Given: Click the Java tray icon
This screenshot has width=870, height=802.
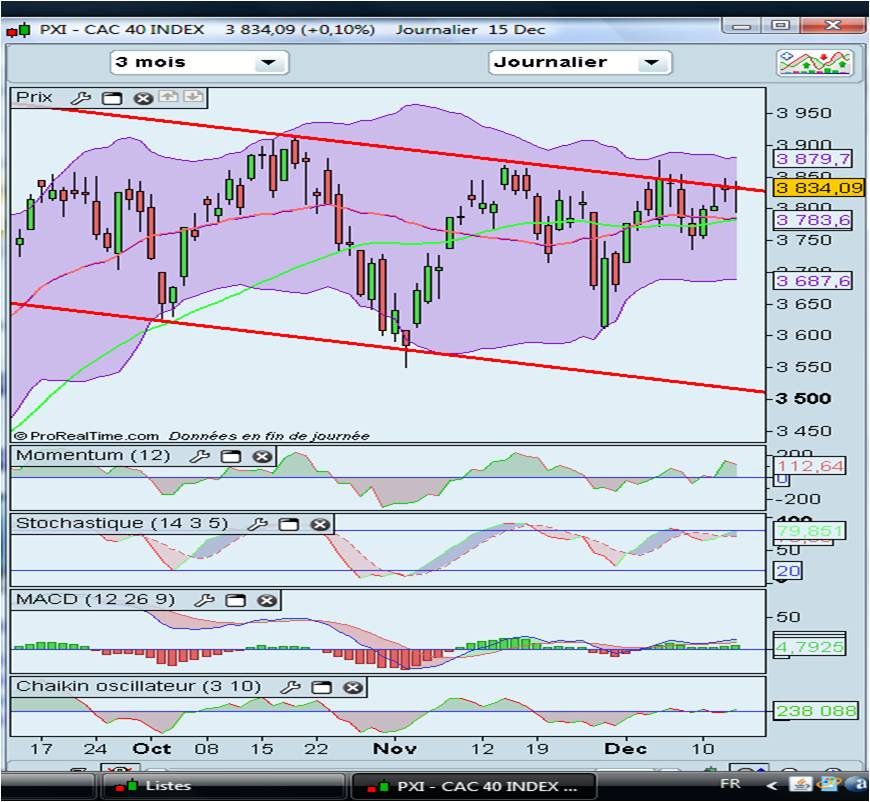Looking at the screenshot, I should coord(801,784).
